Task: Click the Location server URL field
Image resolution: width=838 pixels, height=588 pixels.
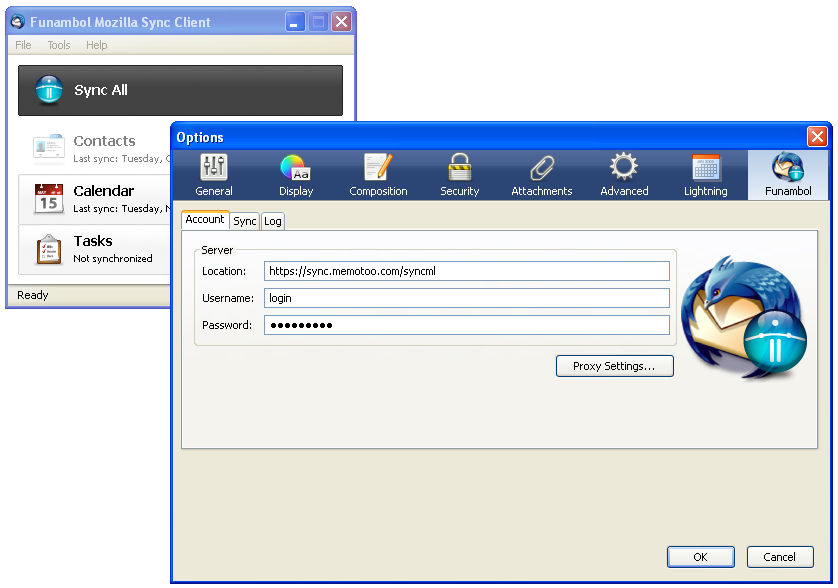Action: click(x=467, y=271)
